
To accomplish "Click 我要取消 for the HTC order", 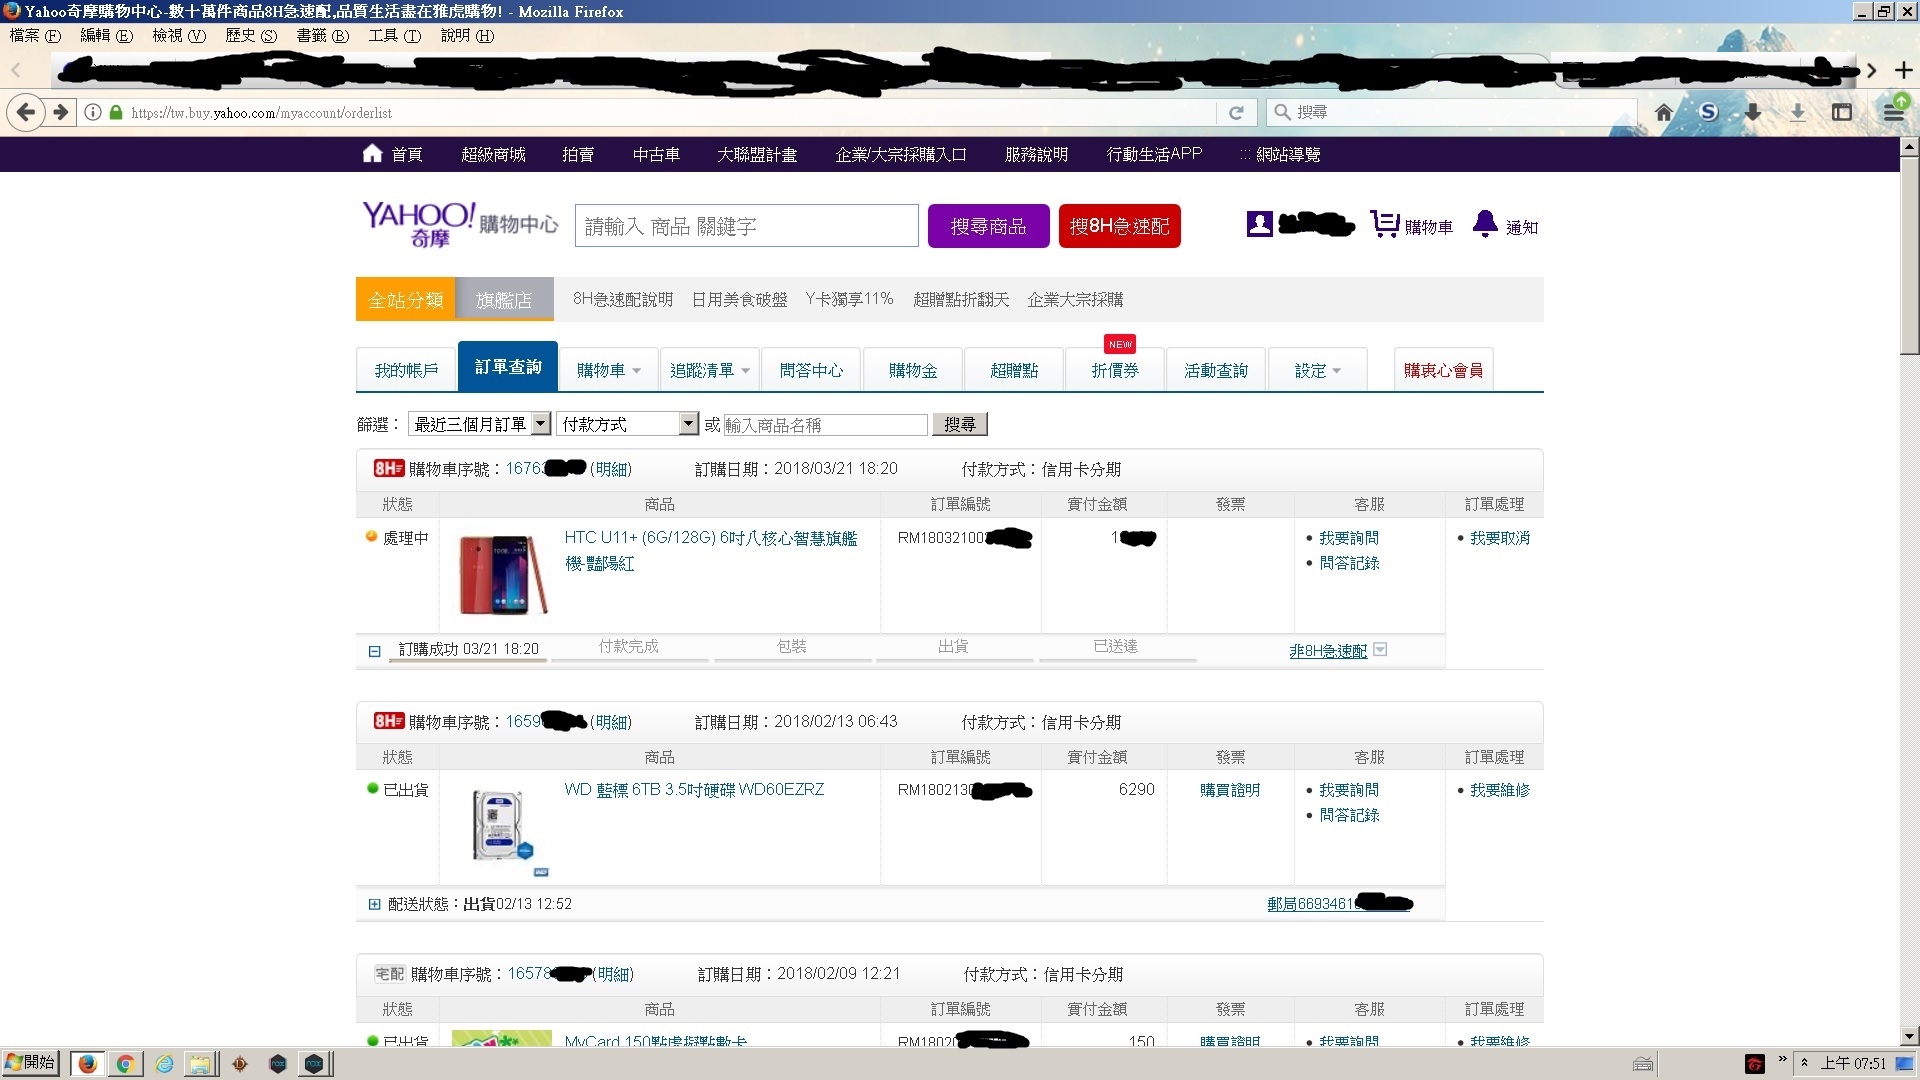I will [x=1500, y=537].
